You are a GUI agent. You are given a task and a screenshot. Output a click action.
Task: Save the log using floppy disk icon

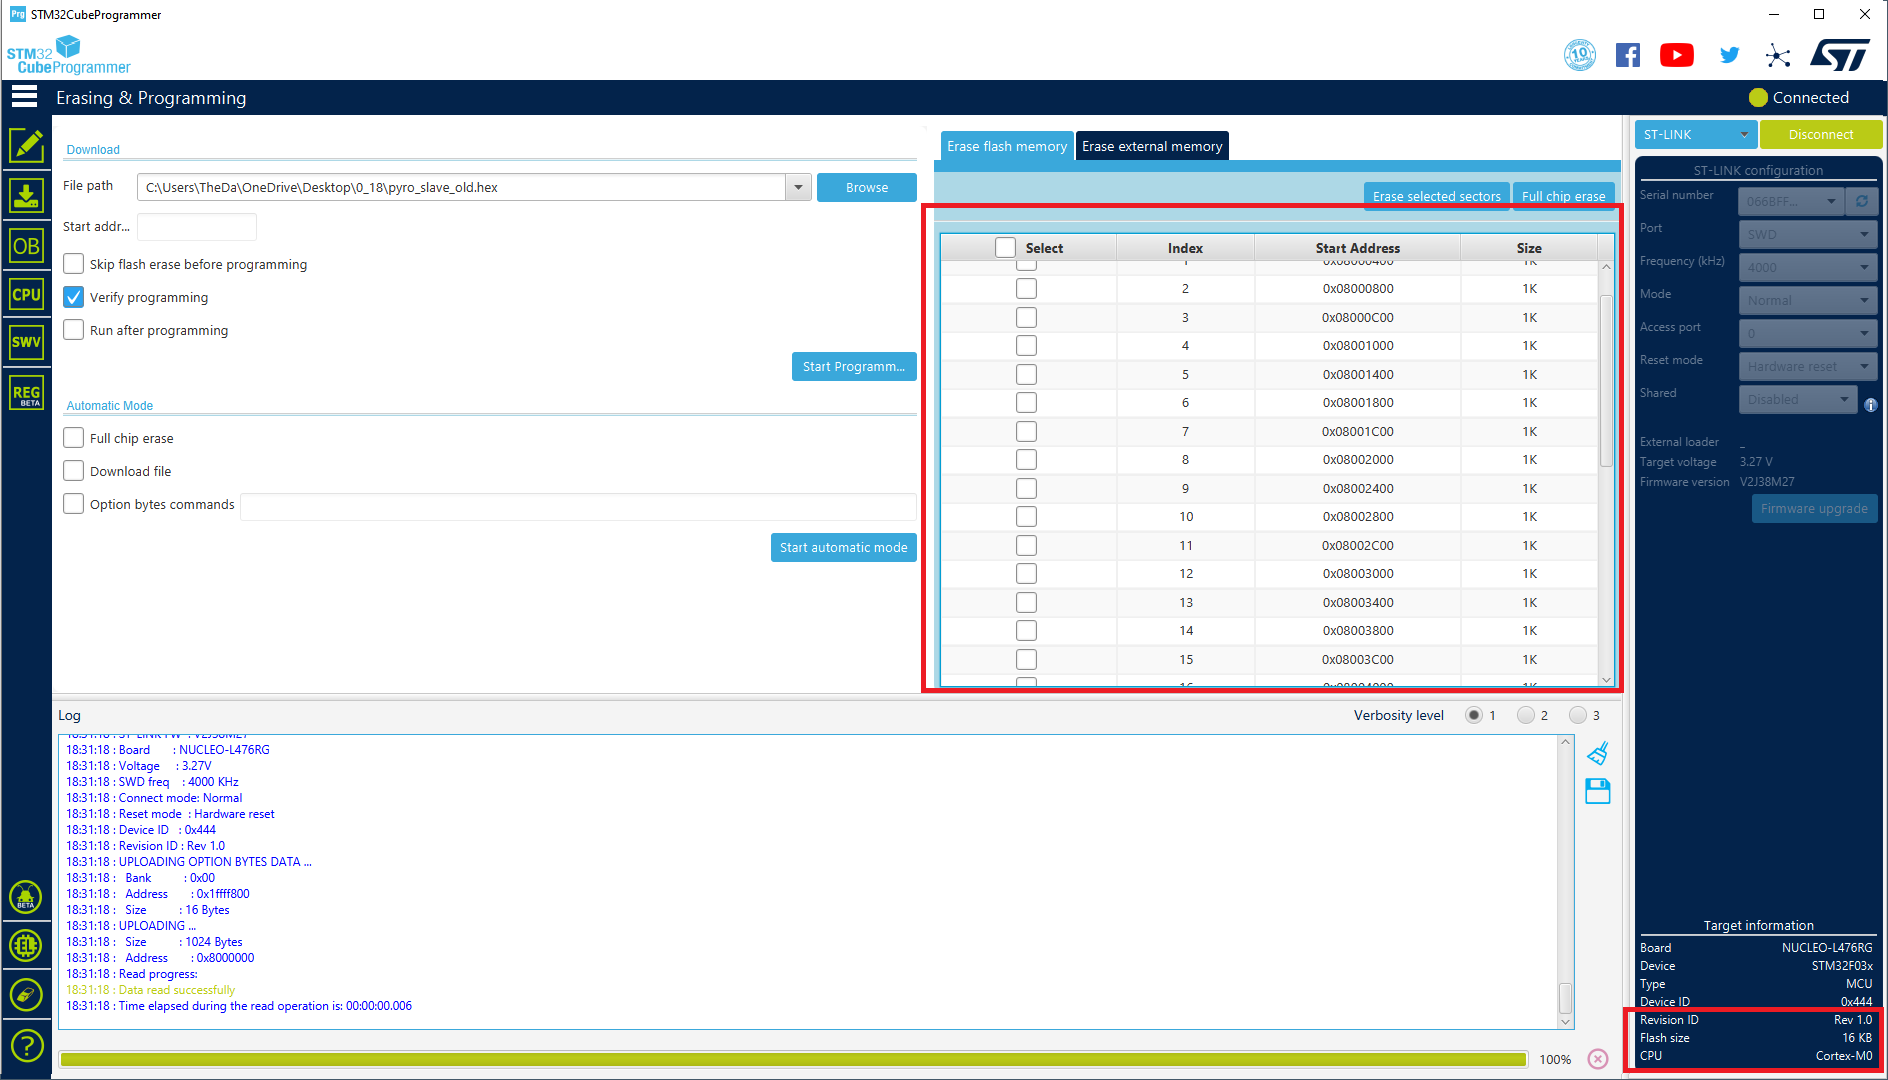click(1598, 791)
